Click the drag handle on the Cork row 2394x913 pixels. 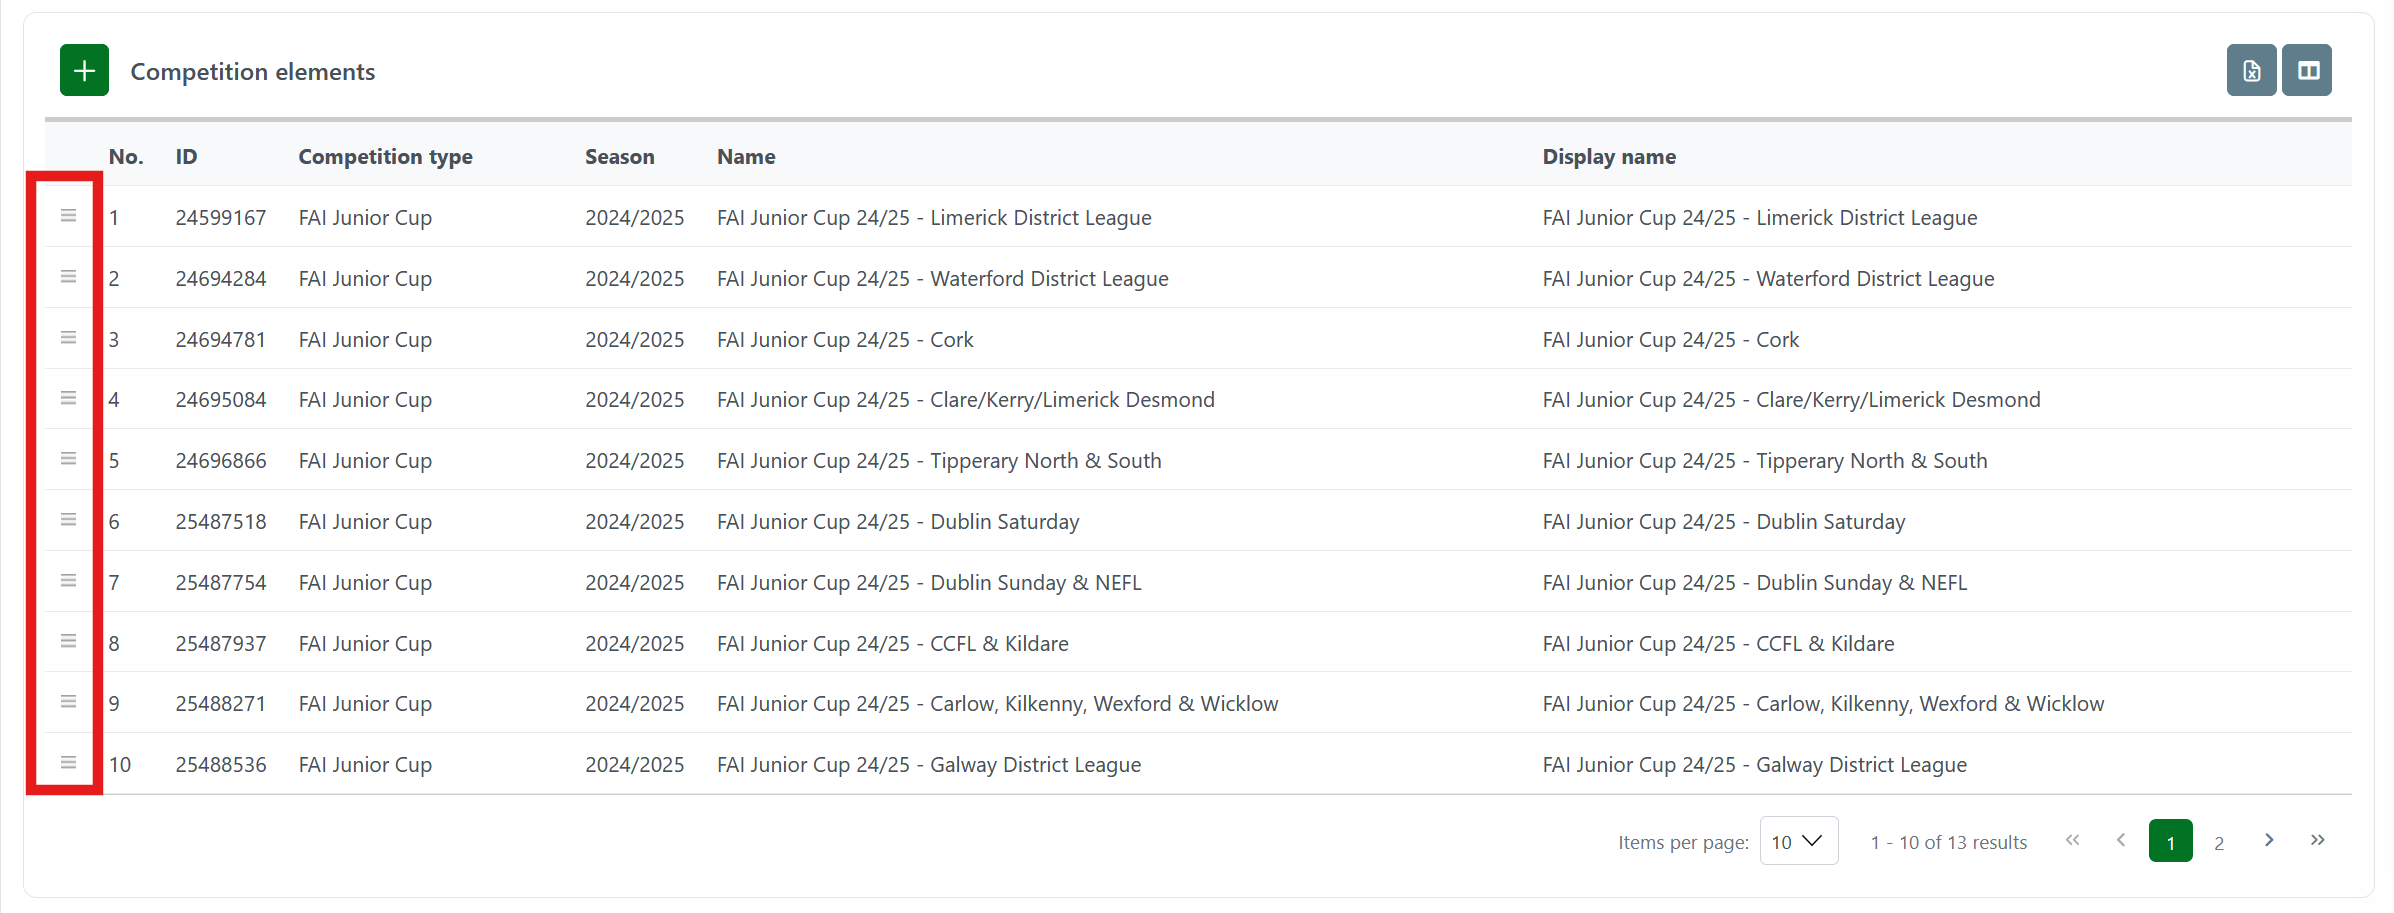[x=68, y=338]
